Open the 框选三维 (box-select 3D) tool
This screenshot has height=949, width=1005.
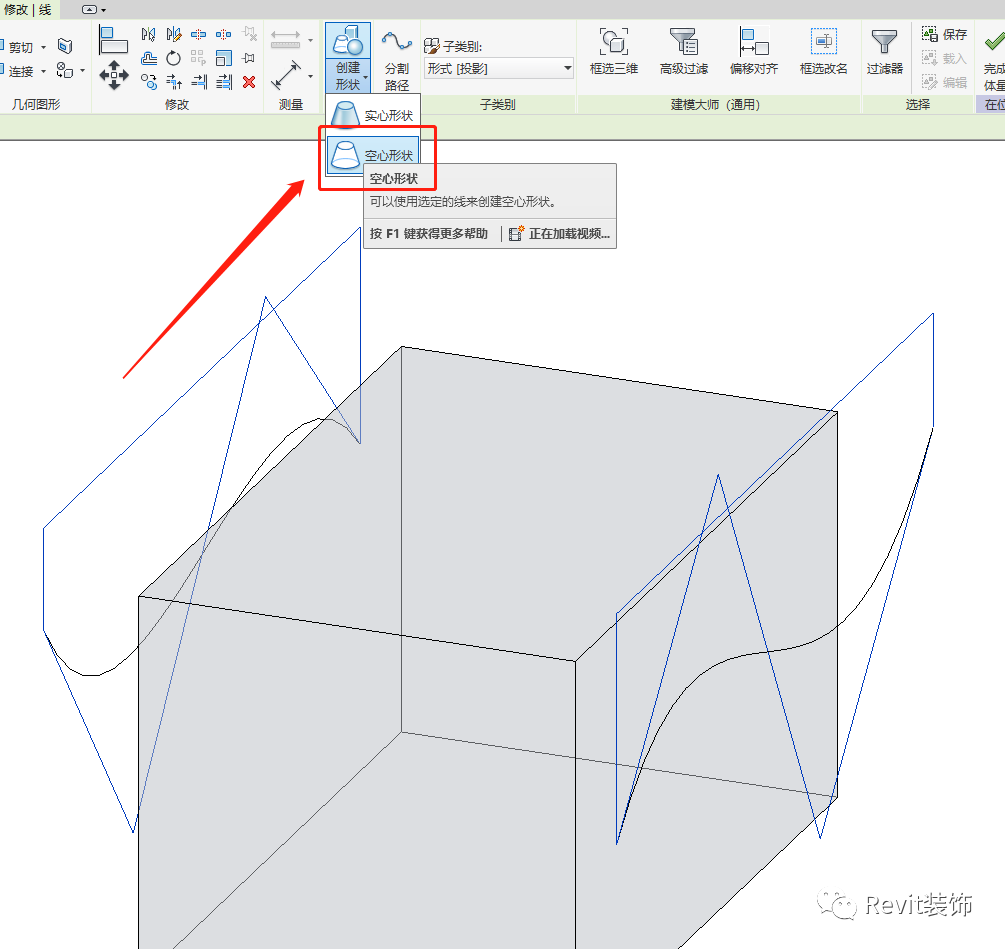(613, 51)
